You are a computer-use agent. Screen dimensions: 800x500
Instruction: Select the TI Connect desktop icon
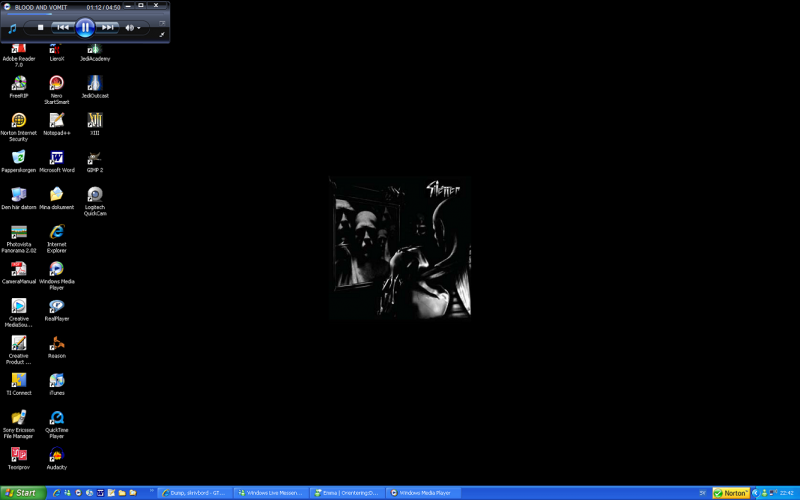[x=19, y=384]
